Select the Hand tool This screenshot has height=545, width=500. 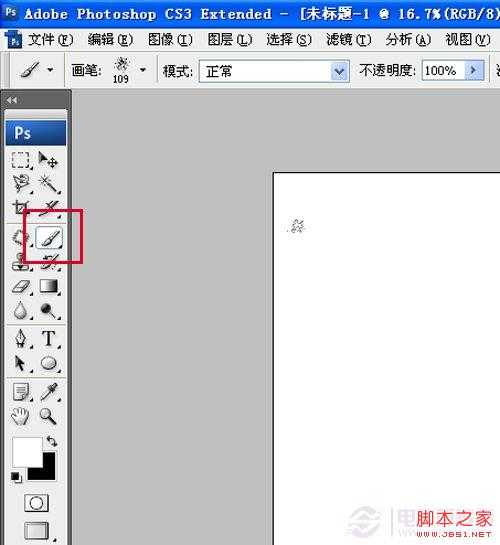point(21,416)
